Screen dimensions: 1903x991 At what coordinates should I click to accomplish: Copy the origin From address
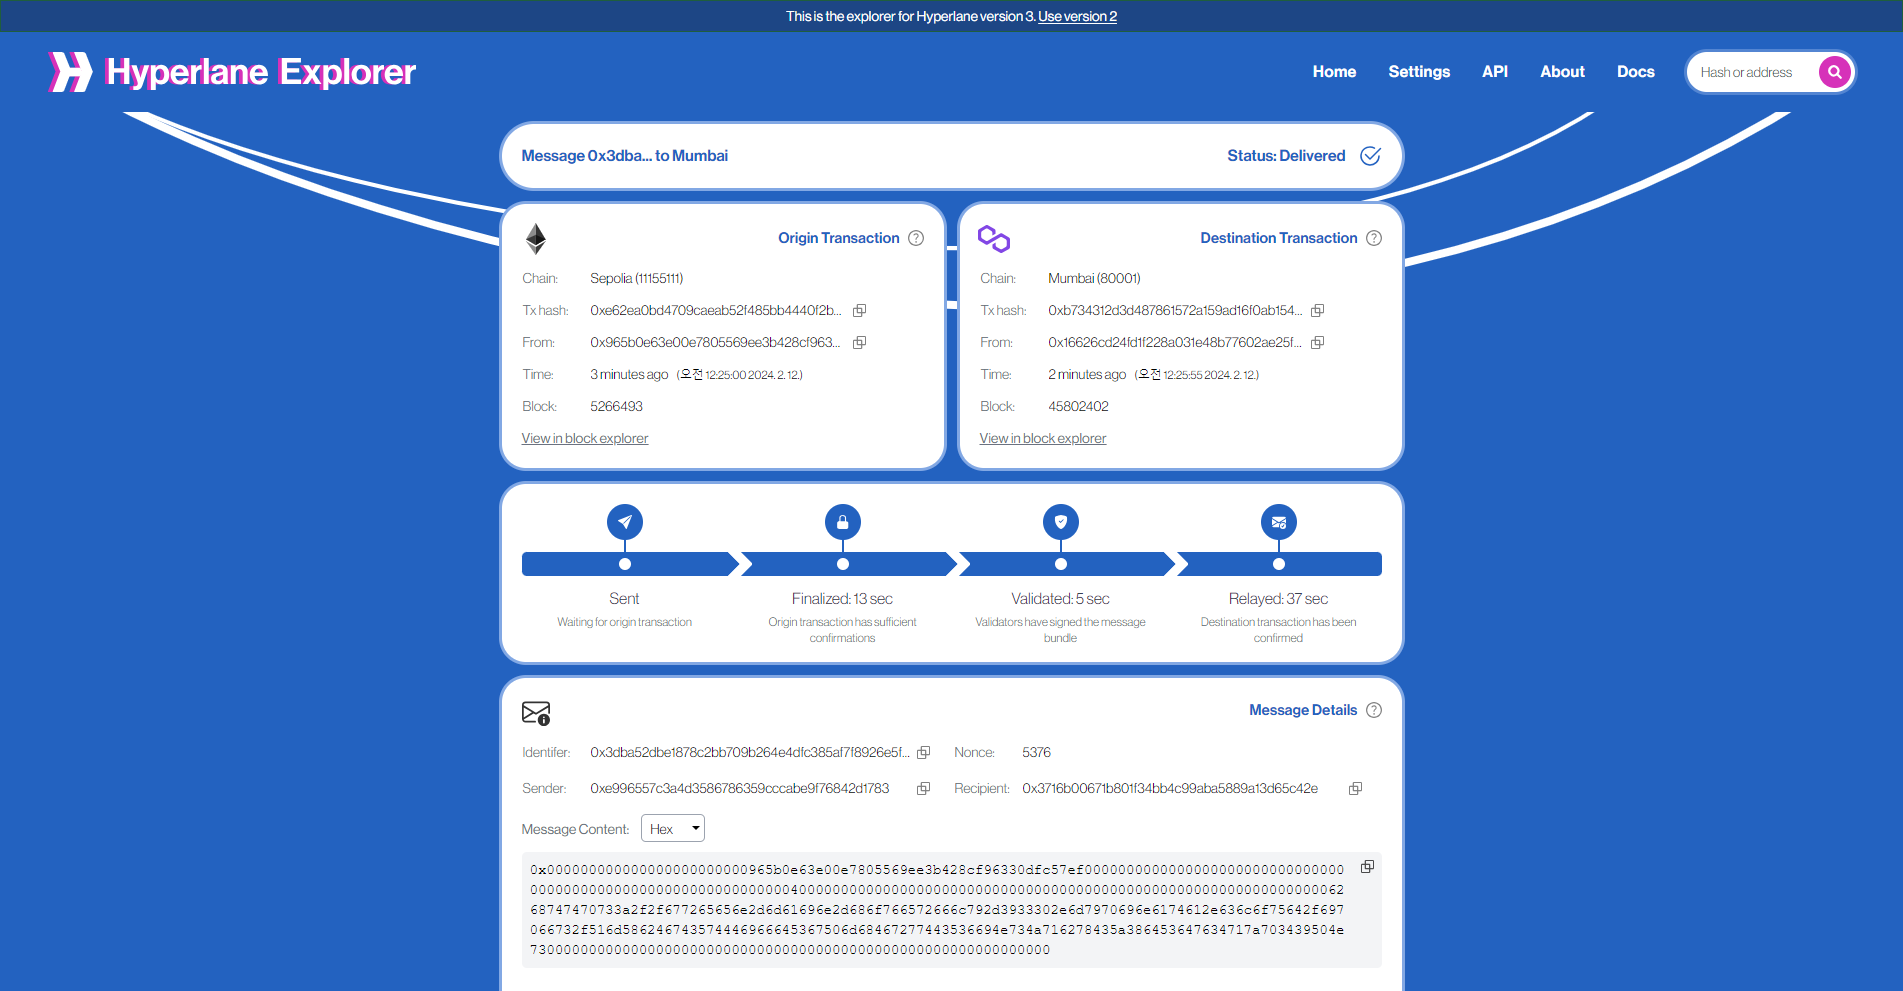859,342
